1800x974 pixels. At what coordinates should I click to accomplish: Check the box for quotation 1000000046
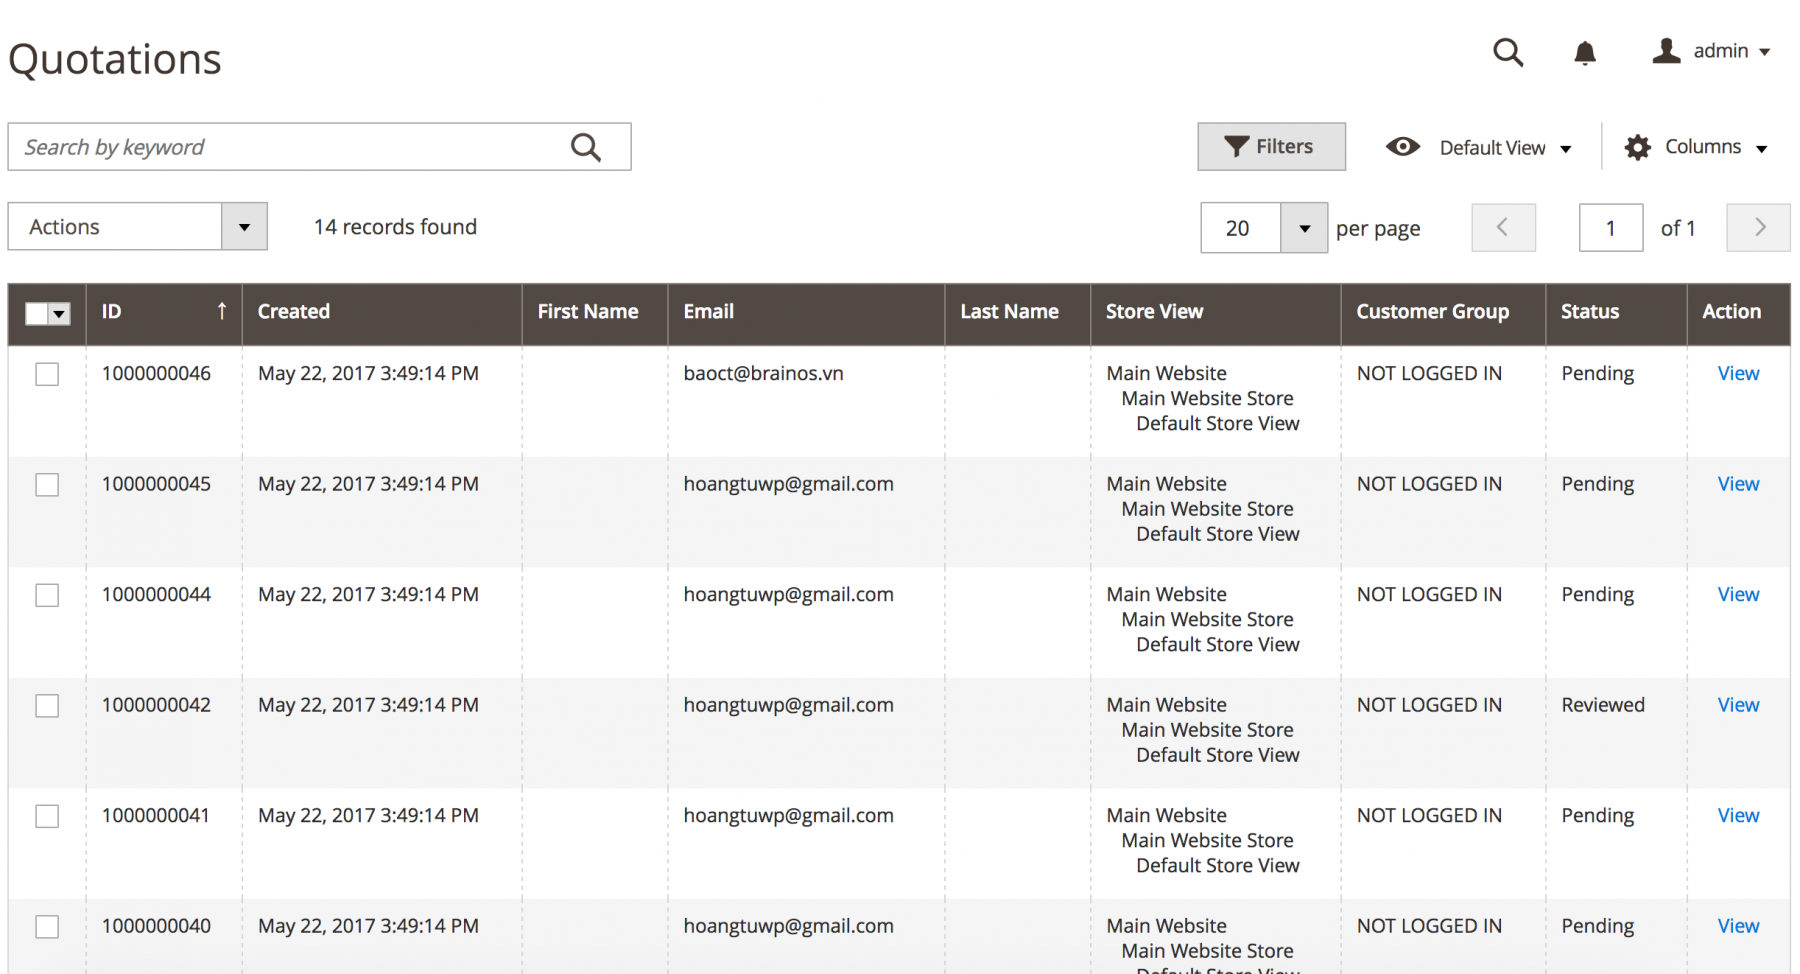pos(47,374)
